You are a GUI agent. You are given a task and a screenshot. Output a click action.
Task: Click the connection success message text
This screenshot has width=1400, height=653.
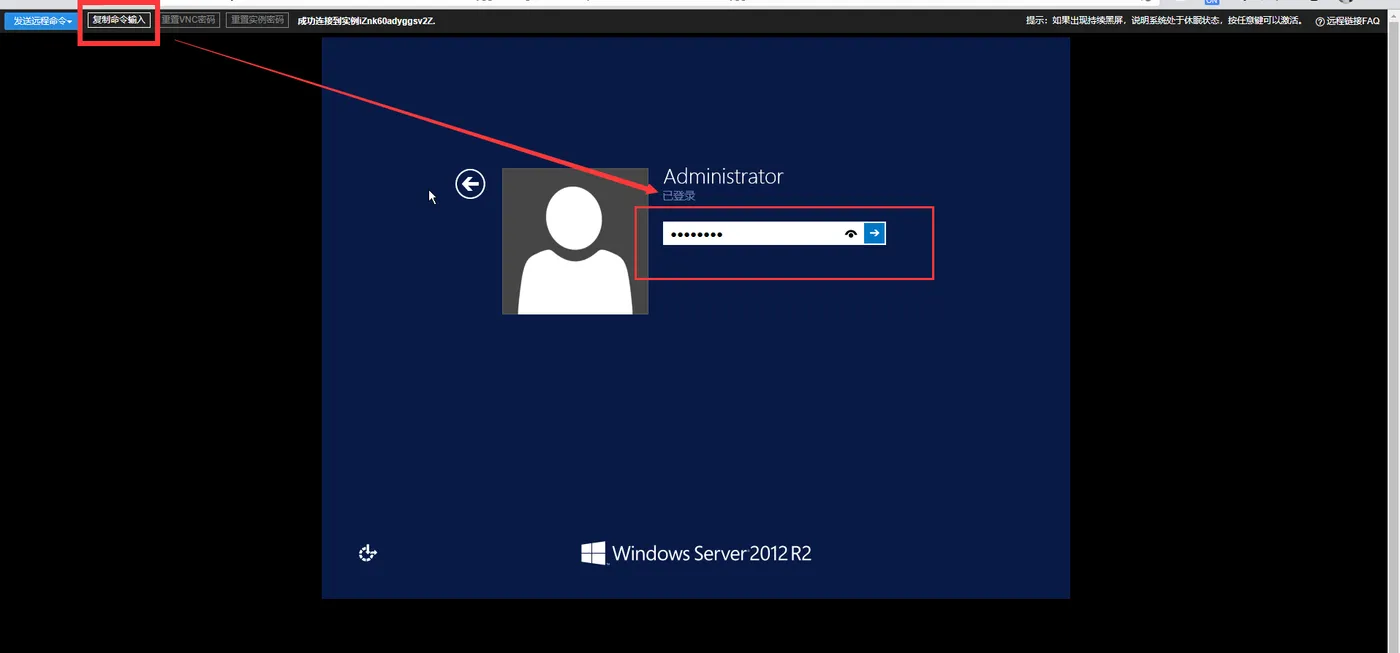366,20
